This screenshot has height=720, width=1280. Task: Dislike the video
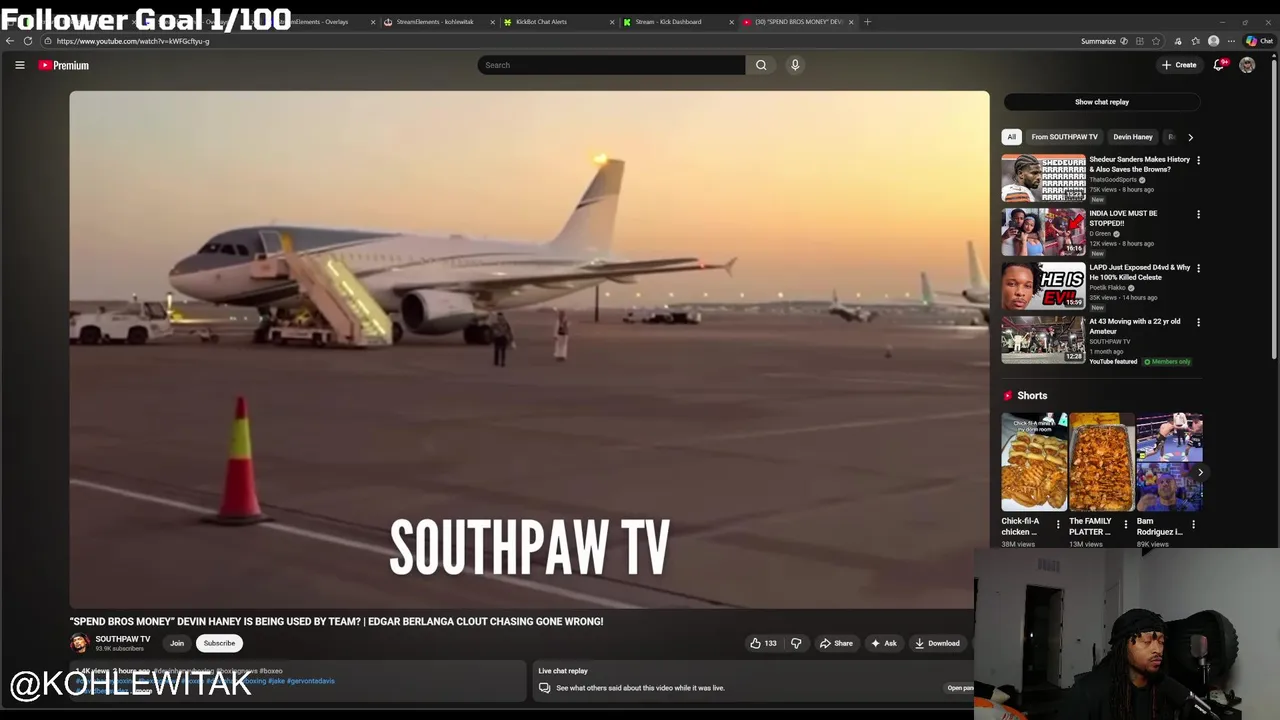(x=796, y=643)
